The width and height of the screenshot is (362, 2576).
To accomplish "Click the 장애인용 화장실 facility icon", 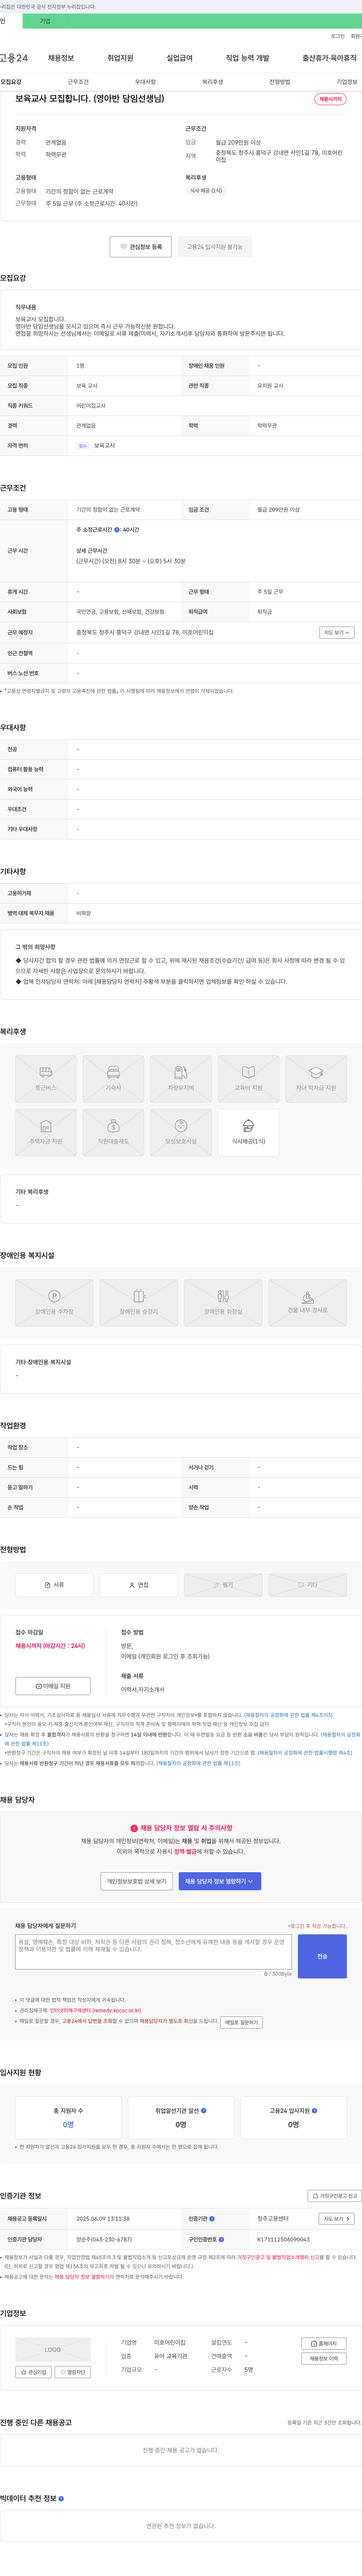I will 223,1302.
